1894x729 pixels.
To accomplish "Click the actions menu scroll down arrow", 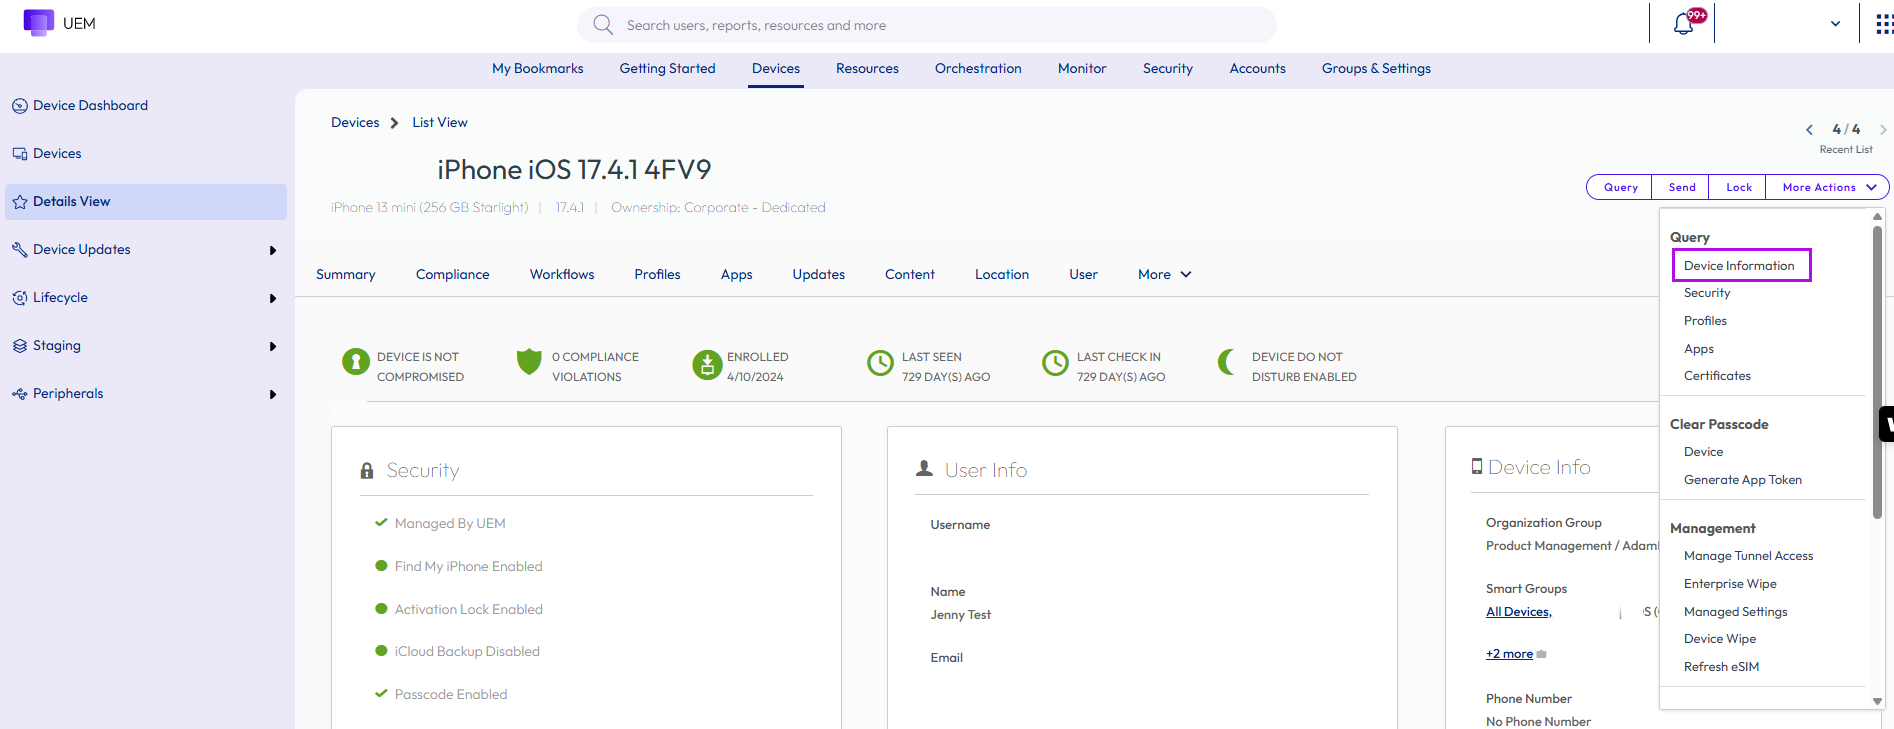I will tap(1877, 702).
